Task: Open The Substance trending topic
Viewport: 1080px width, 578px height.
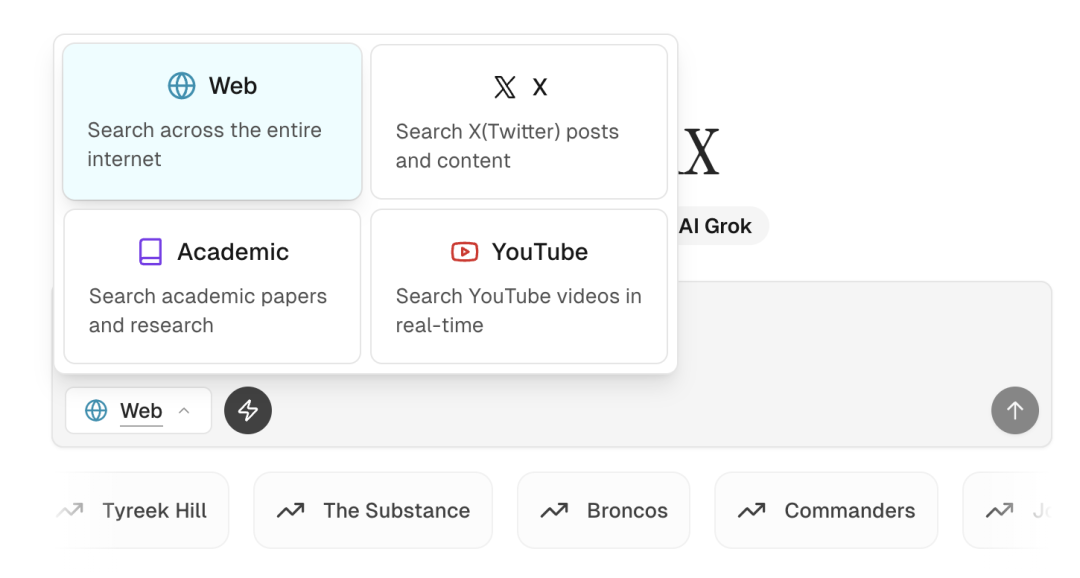Action: tap(373, 510)
